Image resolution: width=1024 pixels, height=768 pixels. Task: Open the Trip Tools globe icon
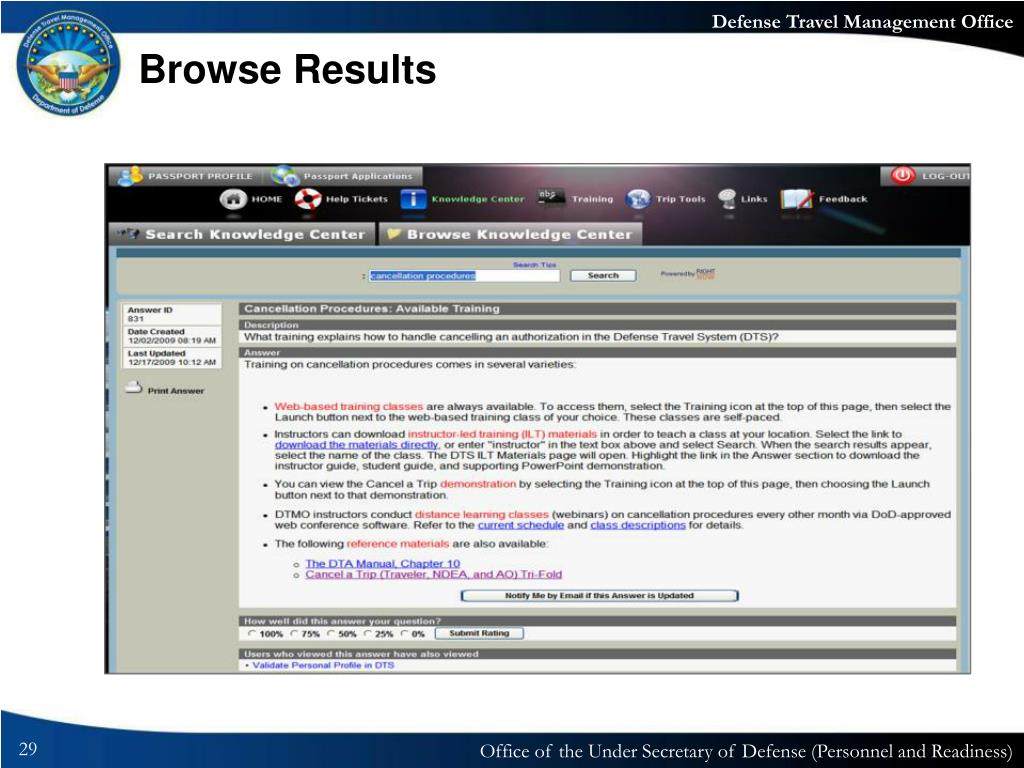click(637, 199)
